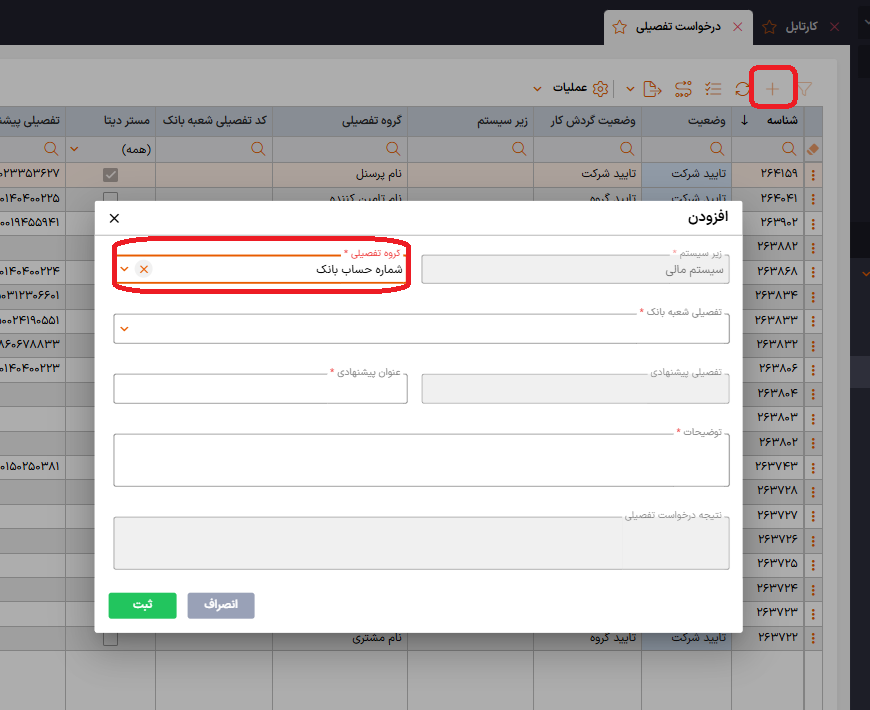Click the workflow routing icon in toolbar

tap(683, 89)
